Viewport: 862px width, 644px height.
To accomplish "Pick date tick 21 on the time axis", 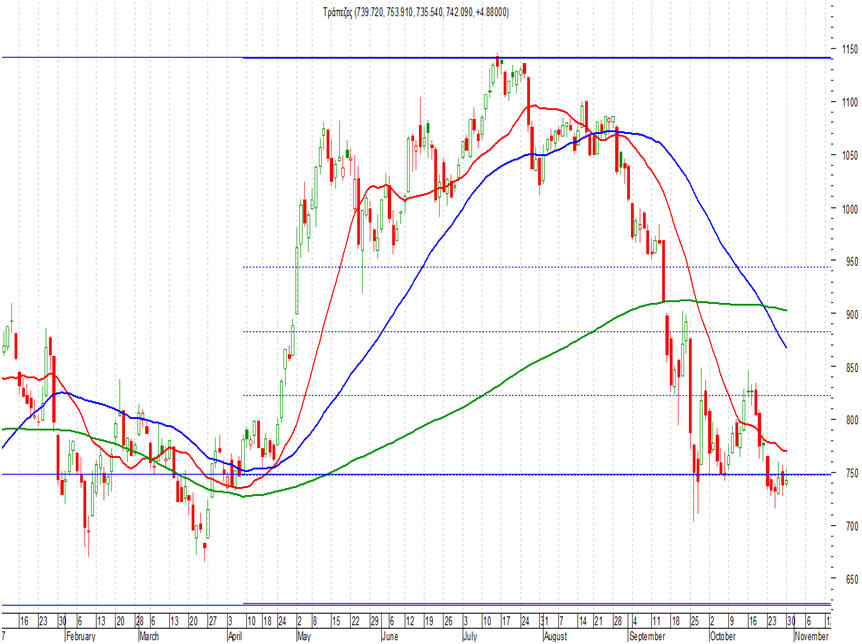I will pos(599,621).
